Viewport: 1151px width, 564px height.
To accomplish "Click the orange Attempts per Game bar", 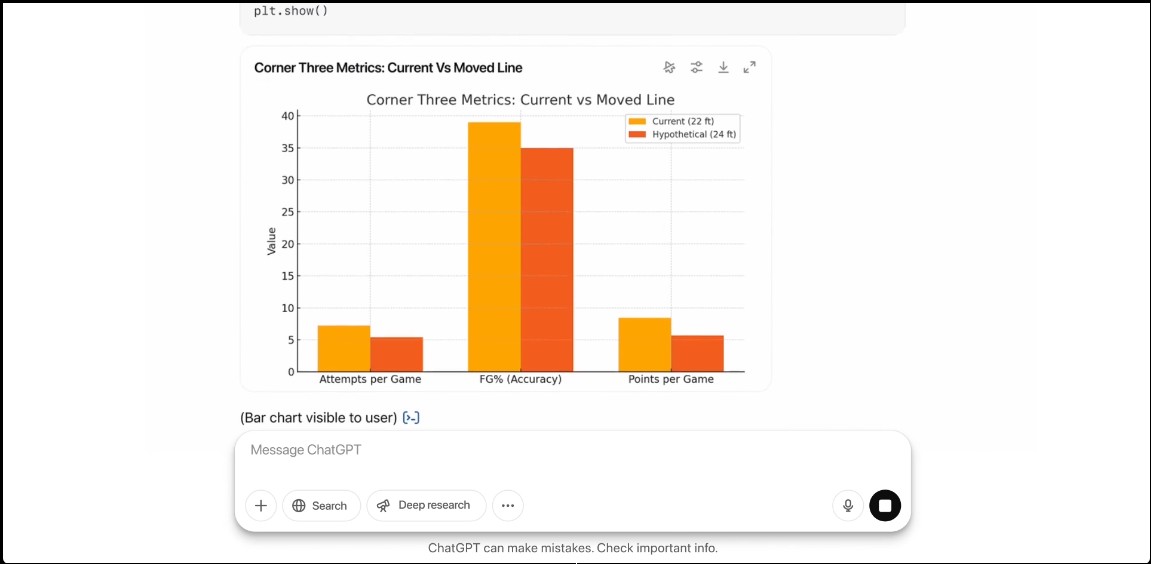I will point(344,349).
